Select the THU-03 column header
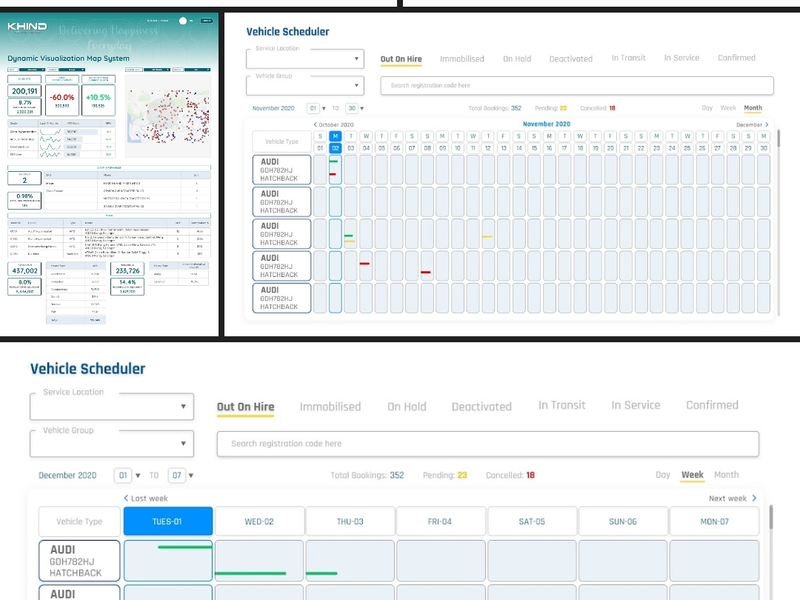The image size is (800, 600). coord(350,521)
